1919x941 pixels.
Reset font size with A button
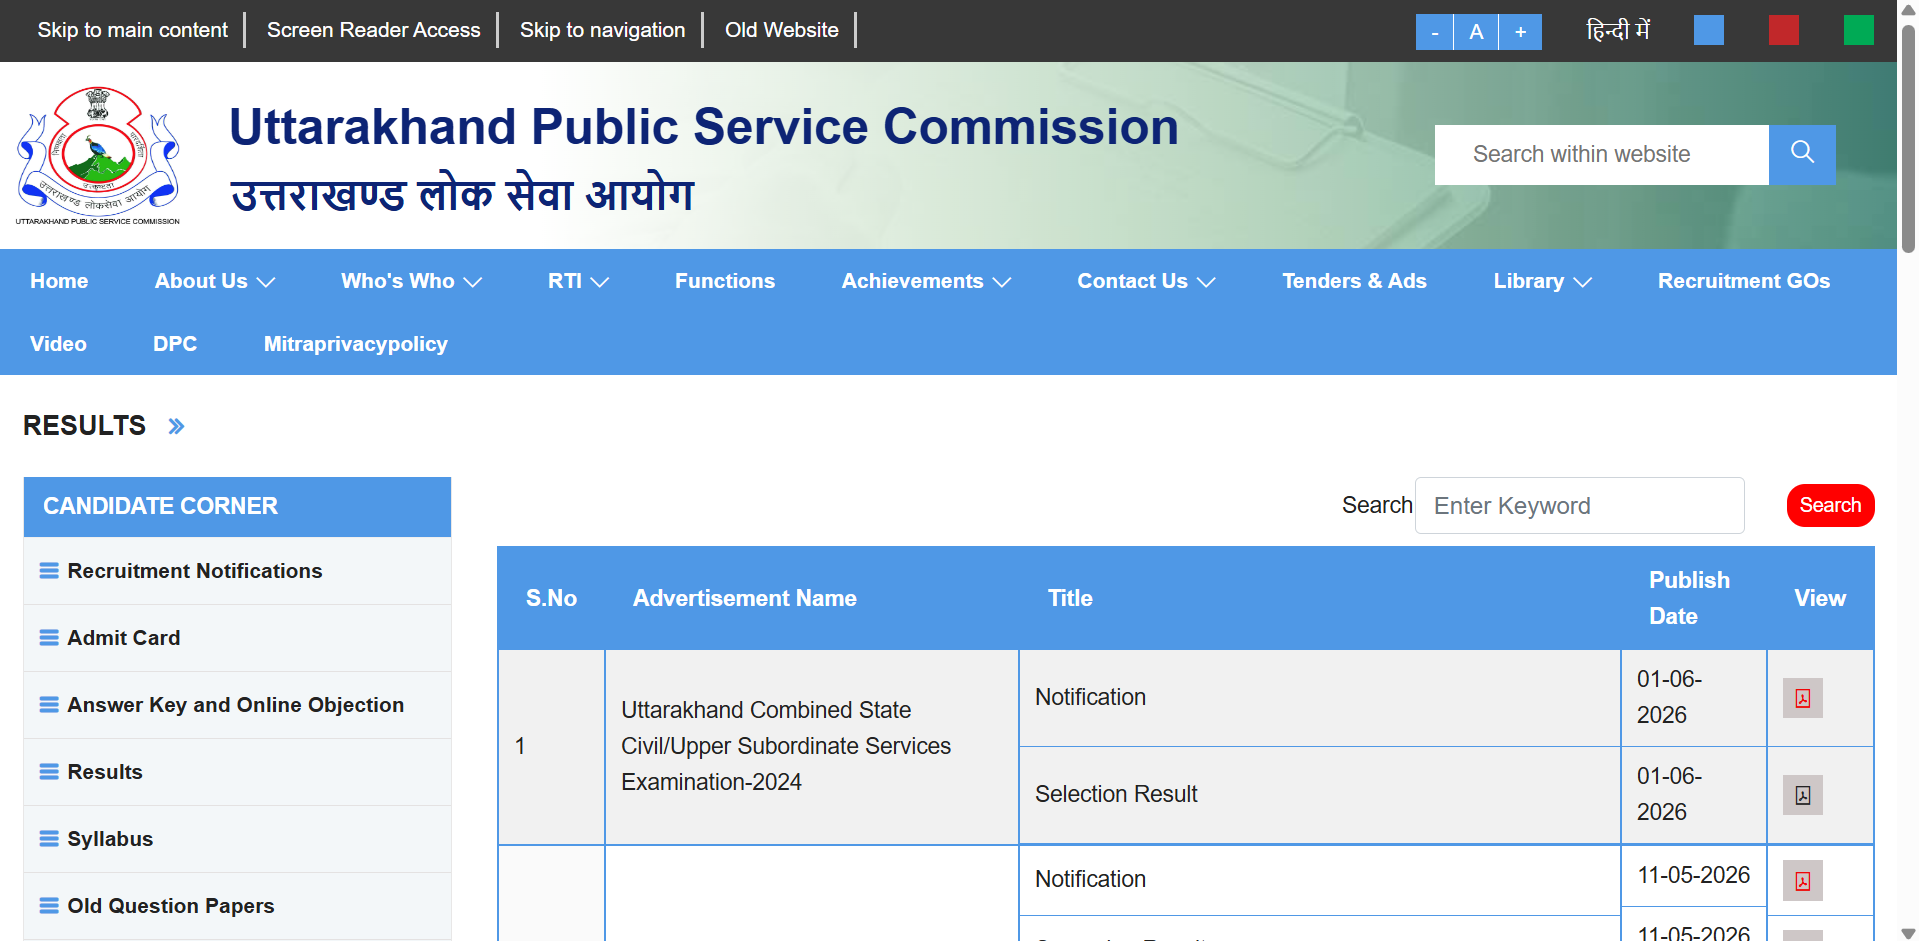tap(1476, 32)
